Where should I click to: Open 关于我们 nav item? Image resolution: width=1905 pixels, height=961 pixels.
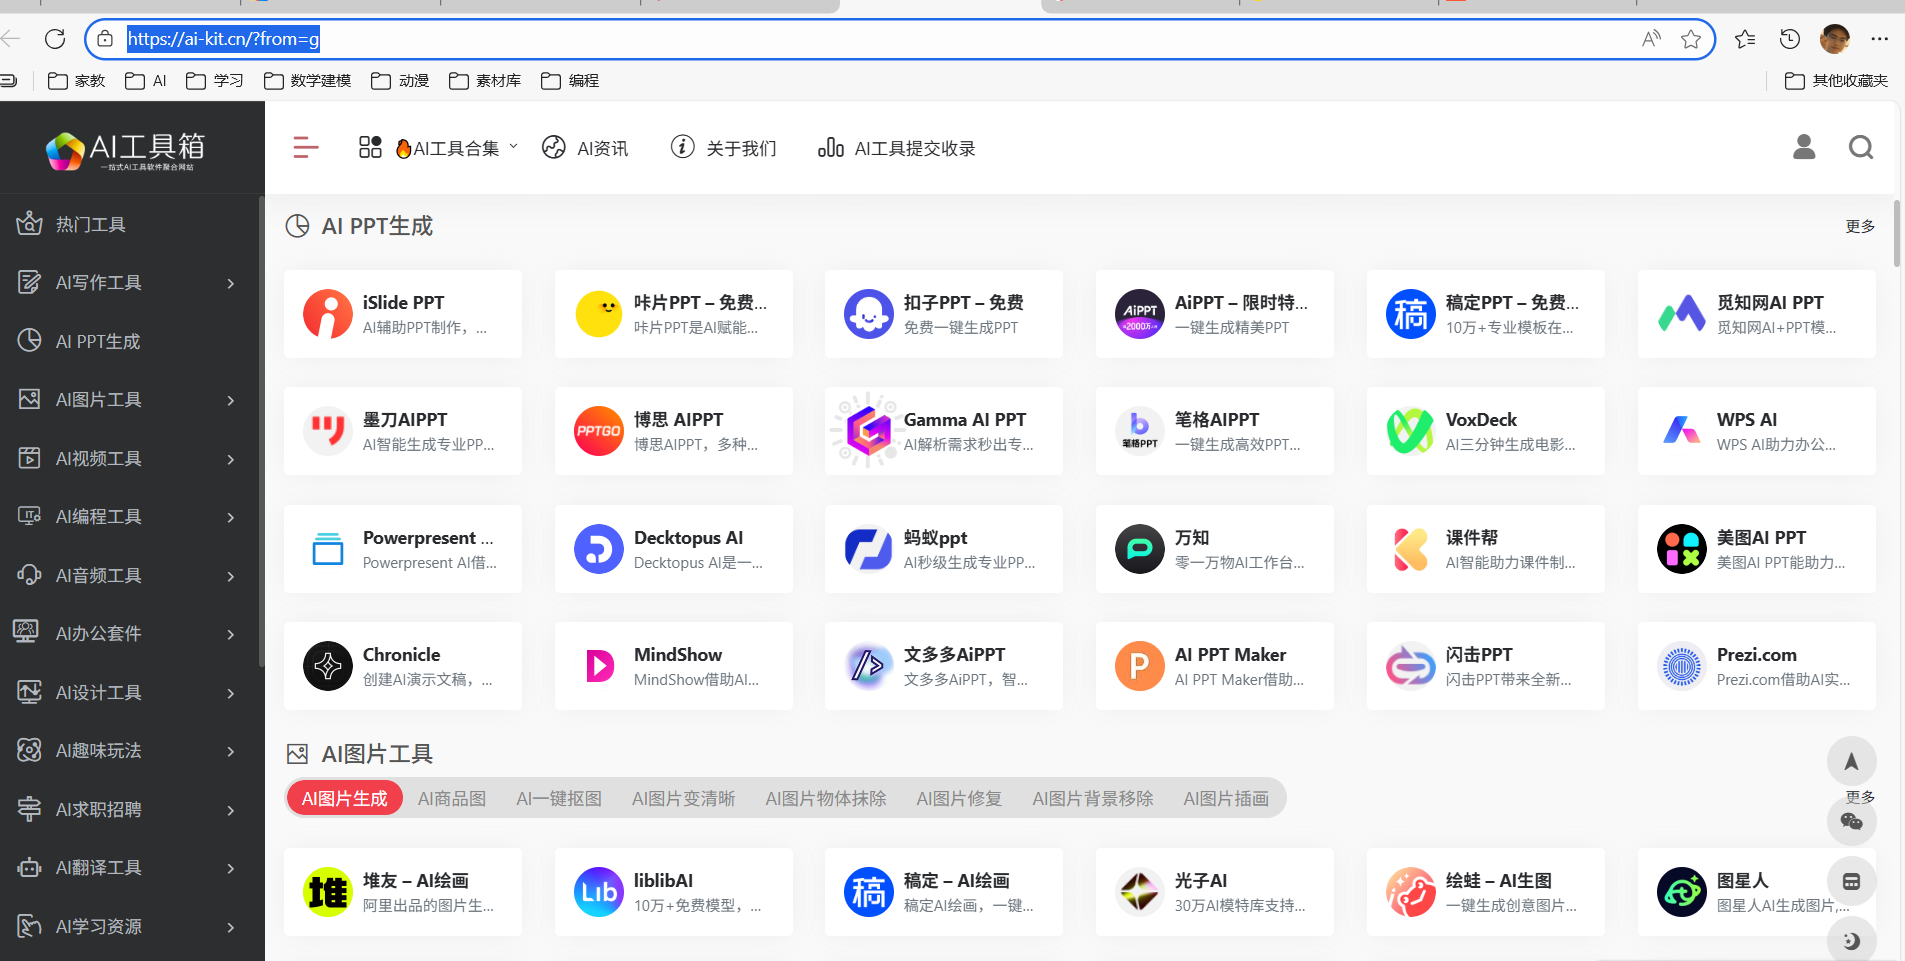click(723, 148)
